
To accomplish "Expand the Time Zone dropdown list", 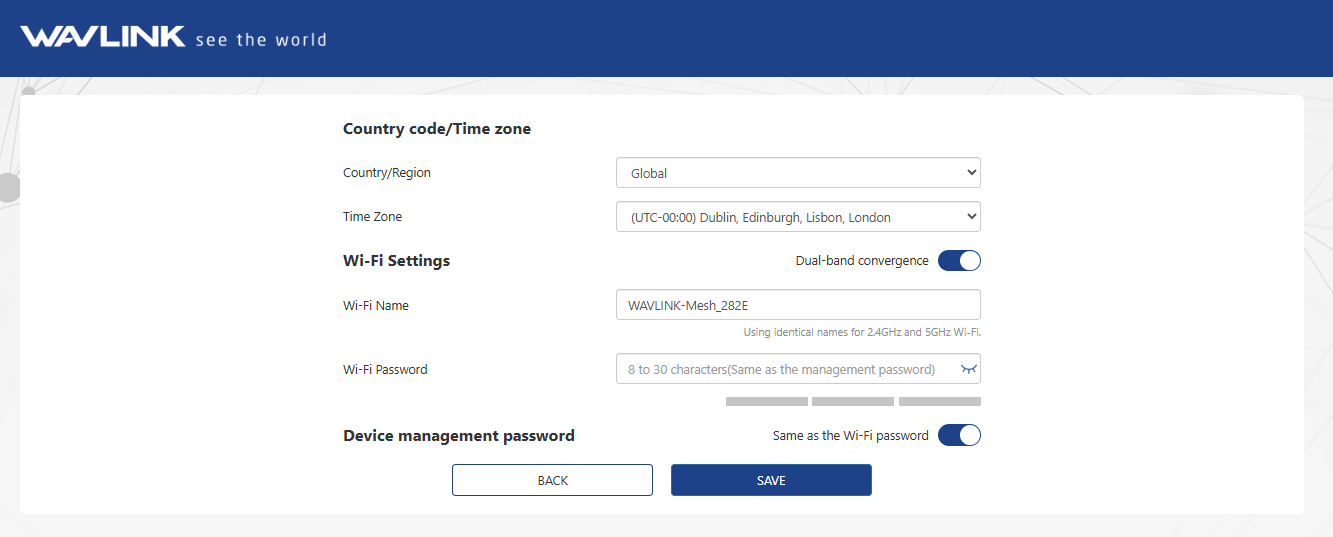I will (797, 217).
